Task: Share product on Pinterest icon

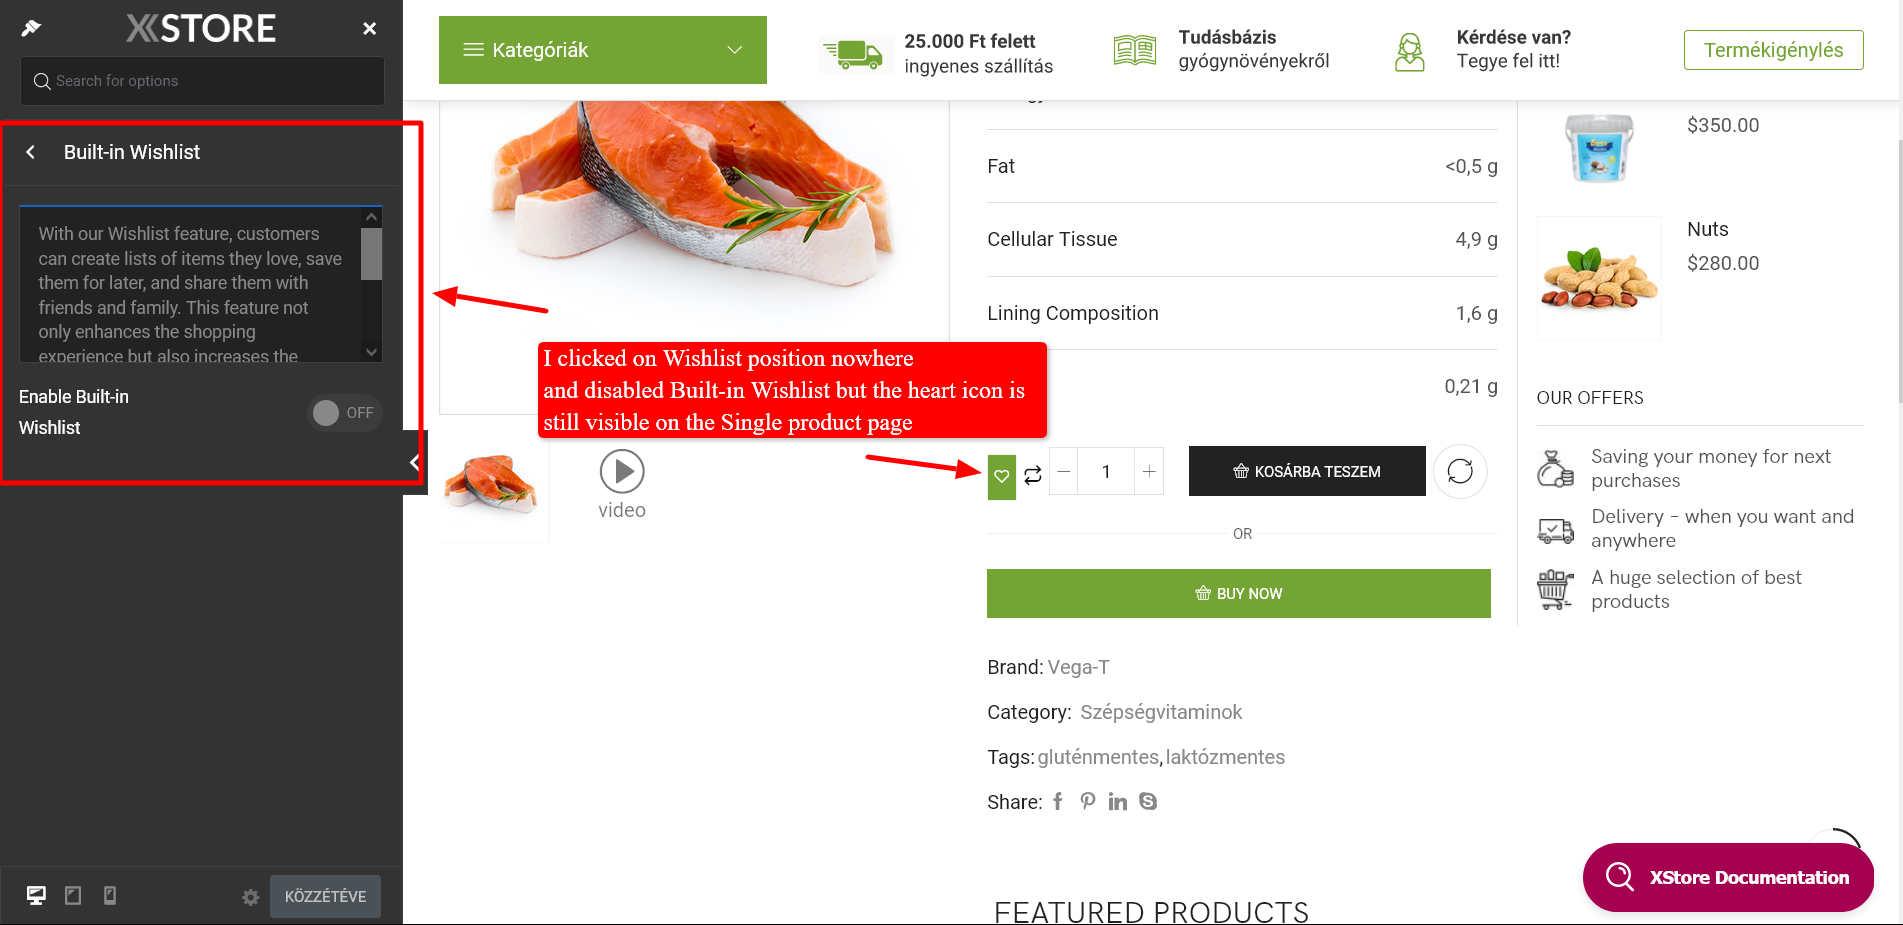Action: (x=1088, y=801)
